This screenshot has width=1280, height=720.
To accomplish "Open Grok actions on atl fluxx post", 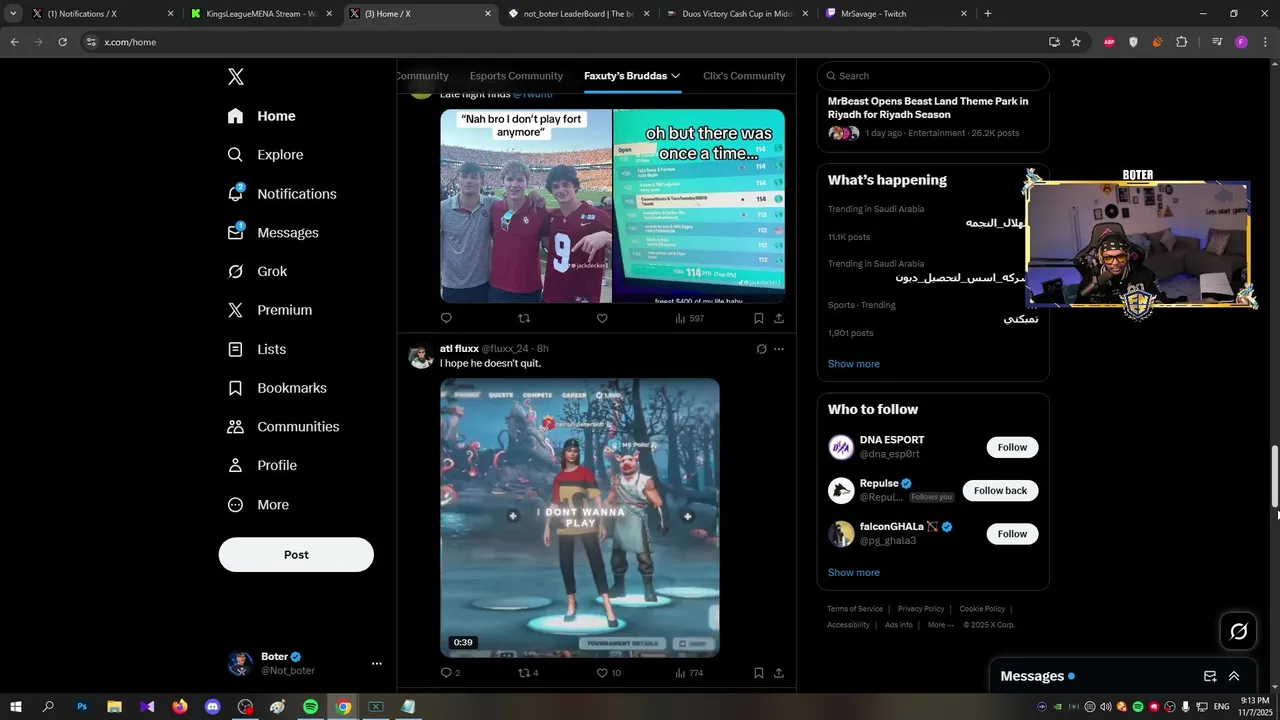I will pyautogui.click(x=761, y=349).
